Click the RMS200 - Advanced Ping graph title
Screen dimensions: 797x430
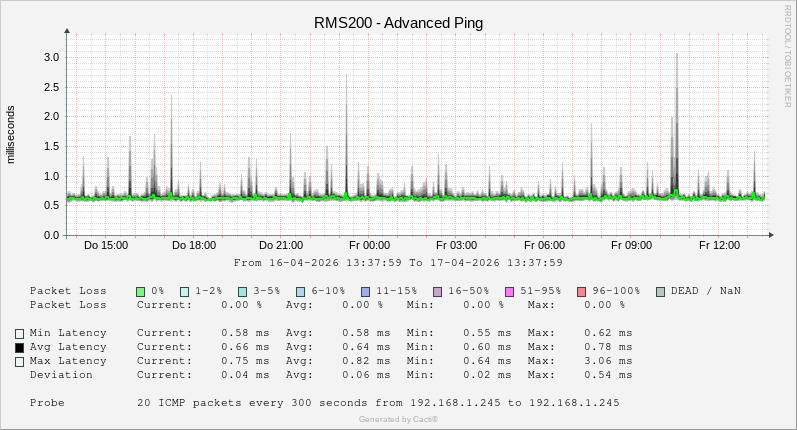pos(398,22)
